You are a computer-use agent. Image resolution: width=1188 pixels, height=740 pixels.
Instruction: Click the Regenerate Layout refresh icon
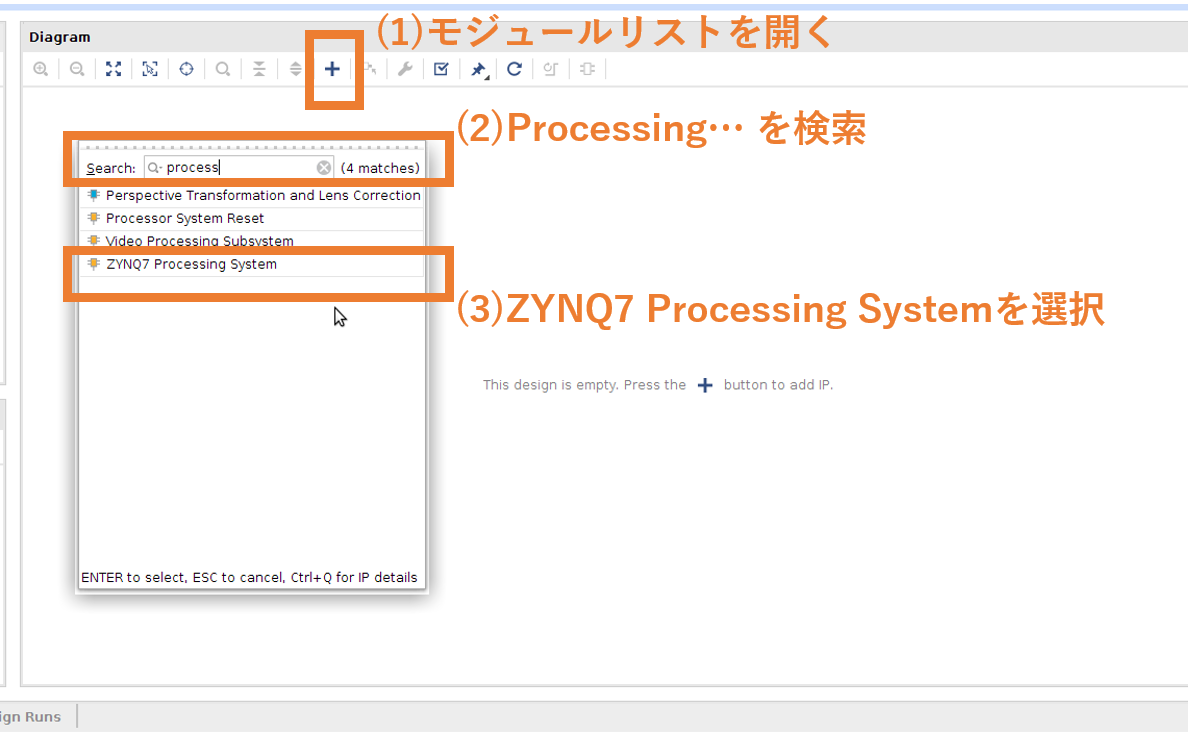[514, 69]
